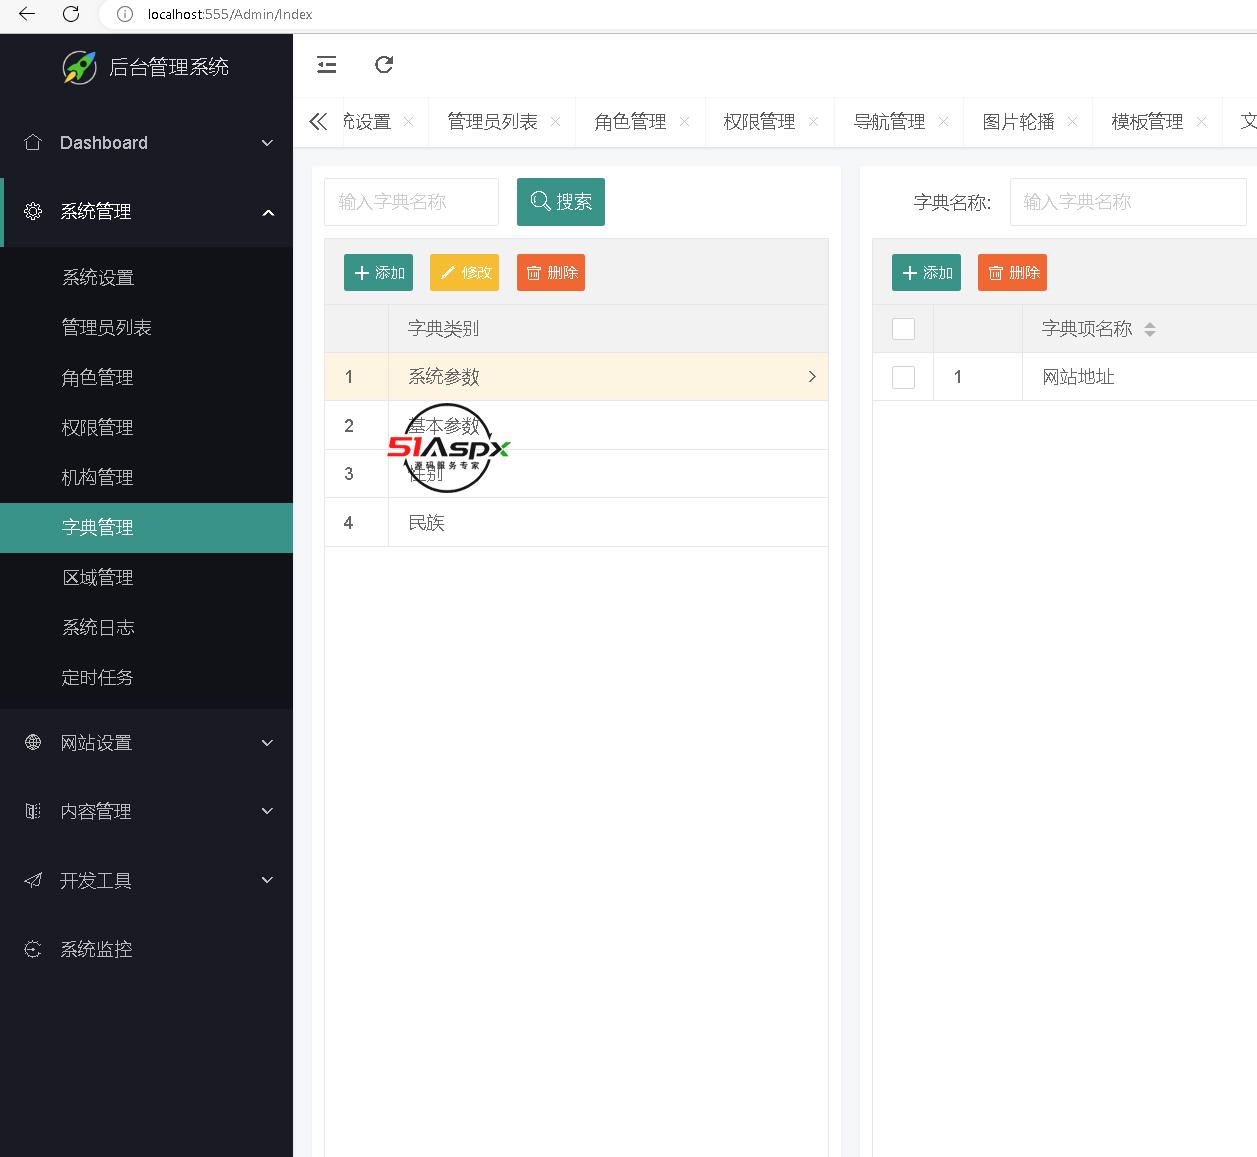This screenshot has width=1257, height=1157.
Task: Focus the left 输入字典名称 search field
Action: point(411,202)
